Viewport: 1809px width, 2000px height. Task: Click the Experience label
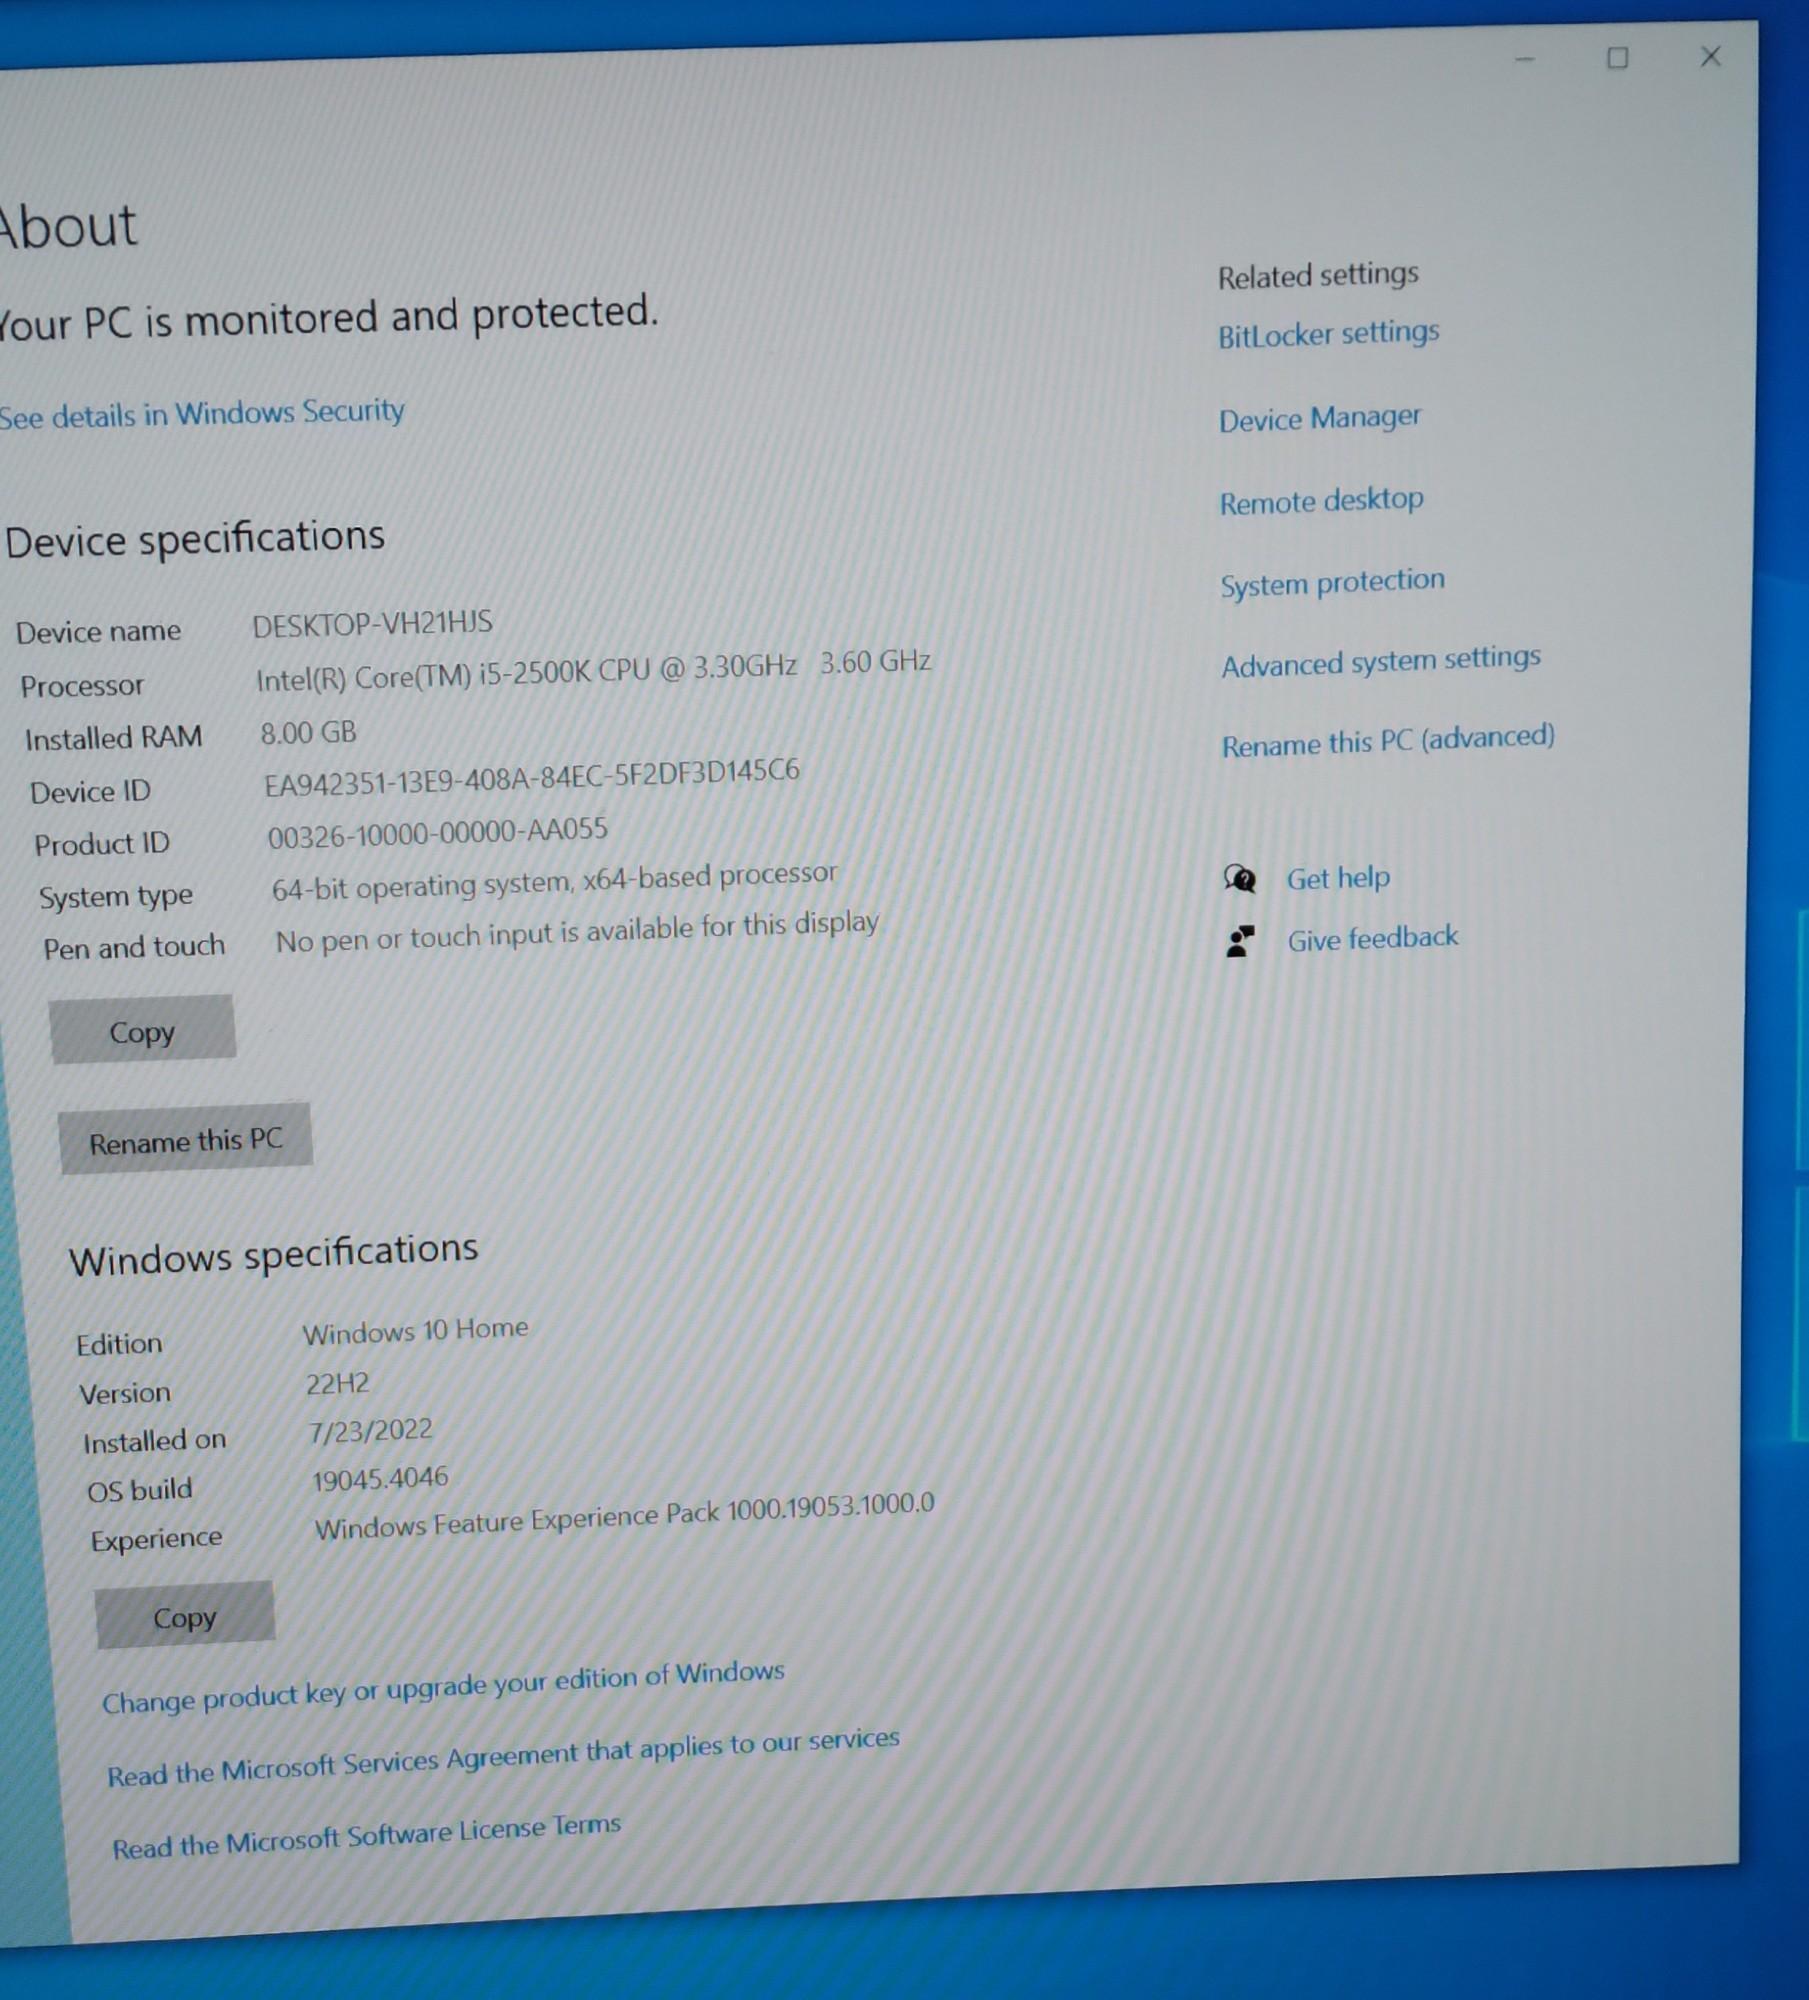156,1539
